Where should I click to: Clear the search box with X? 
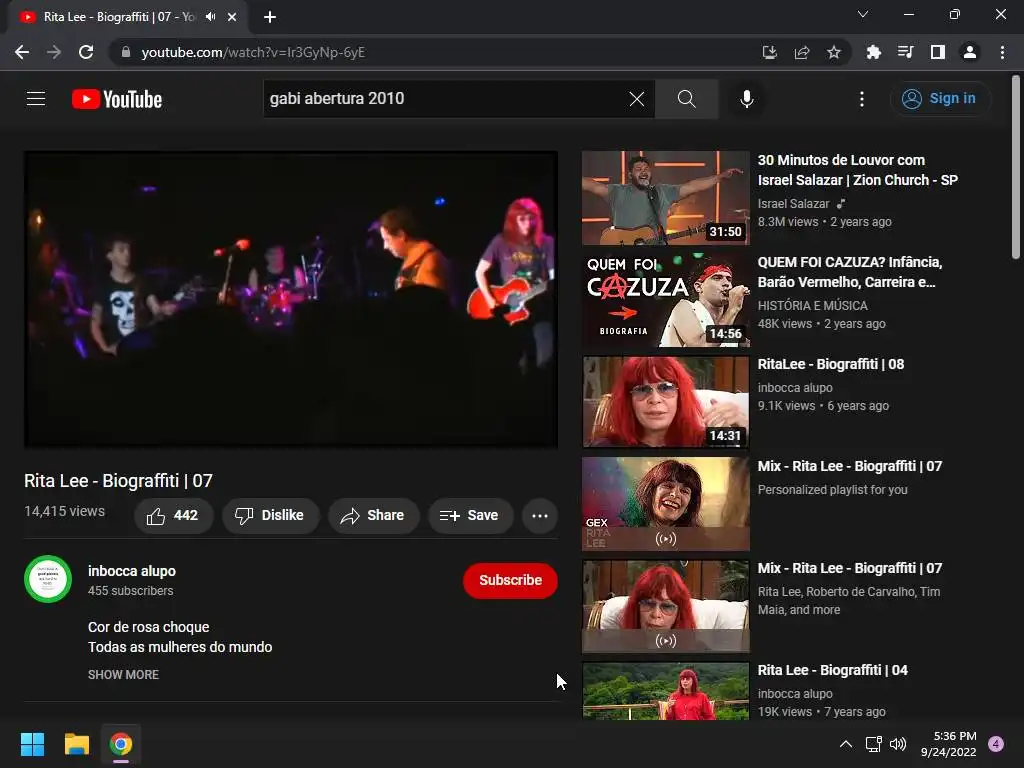pos(637,99)
